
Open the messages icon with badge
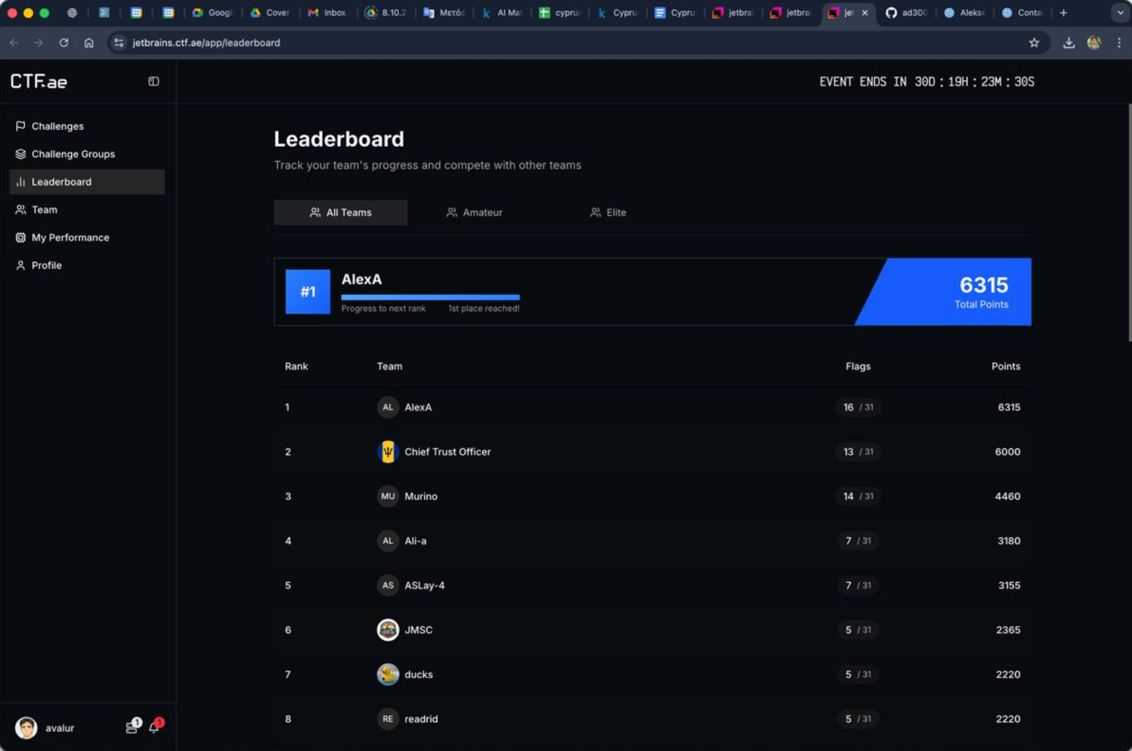pos(132,726)
